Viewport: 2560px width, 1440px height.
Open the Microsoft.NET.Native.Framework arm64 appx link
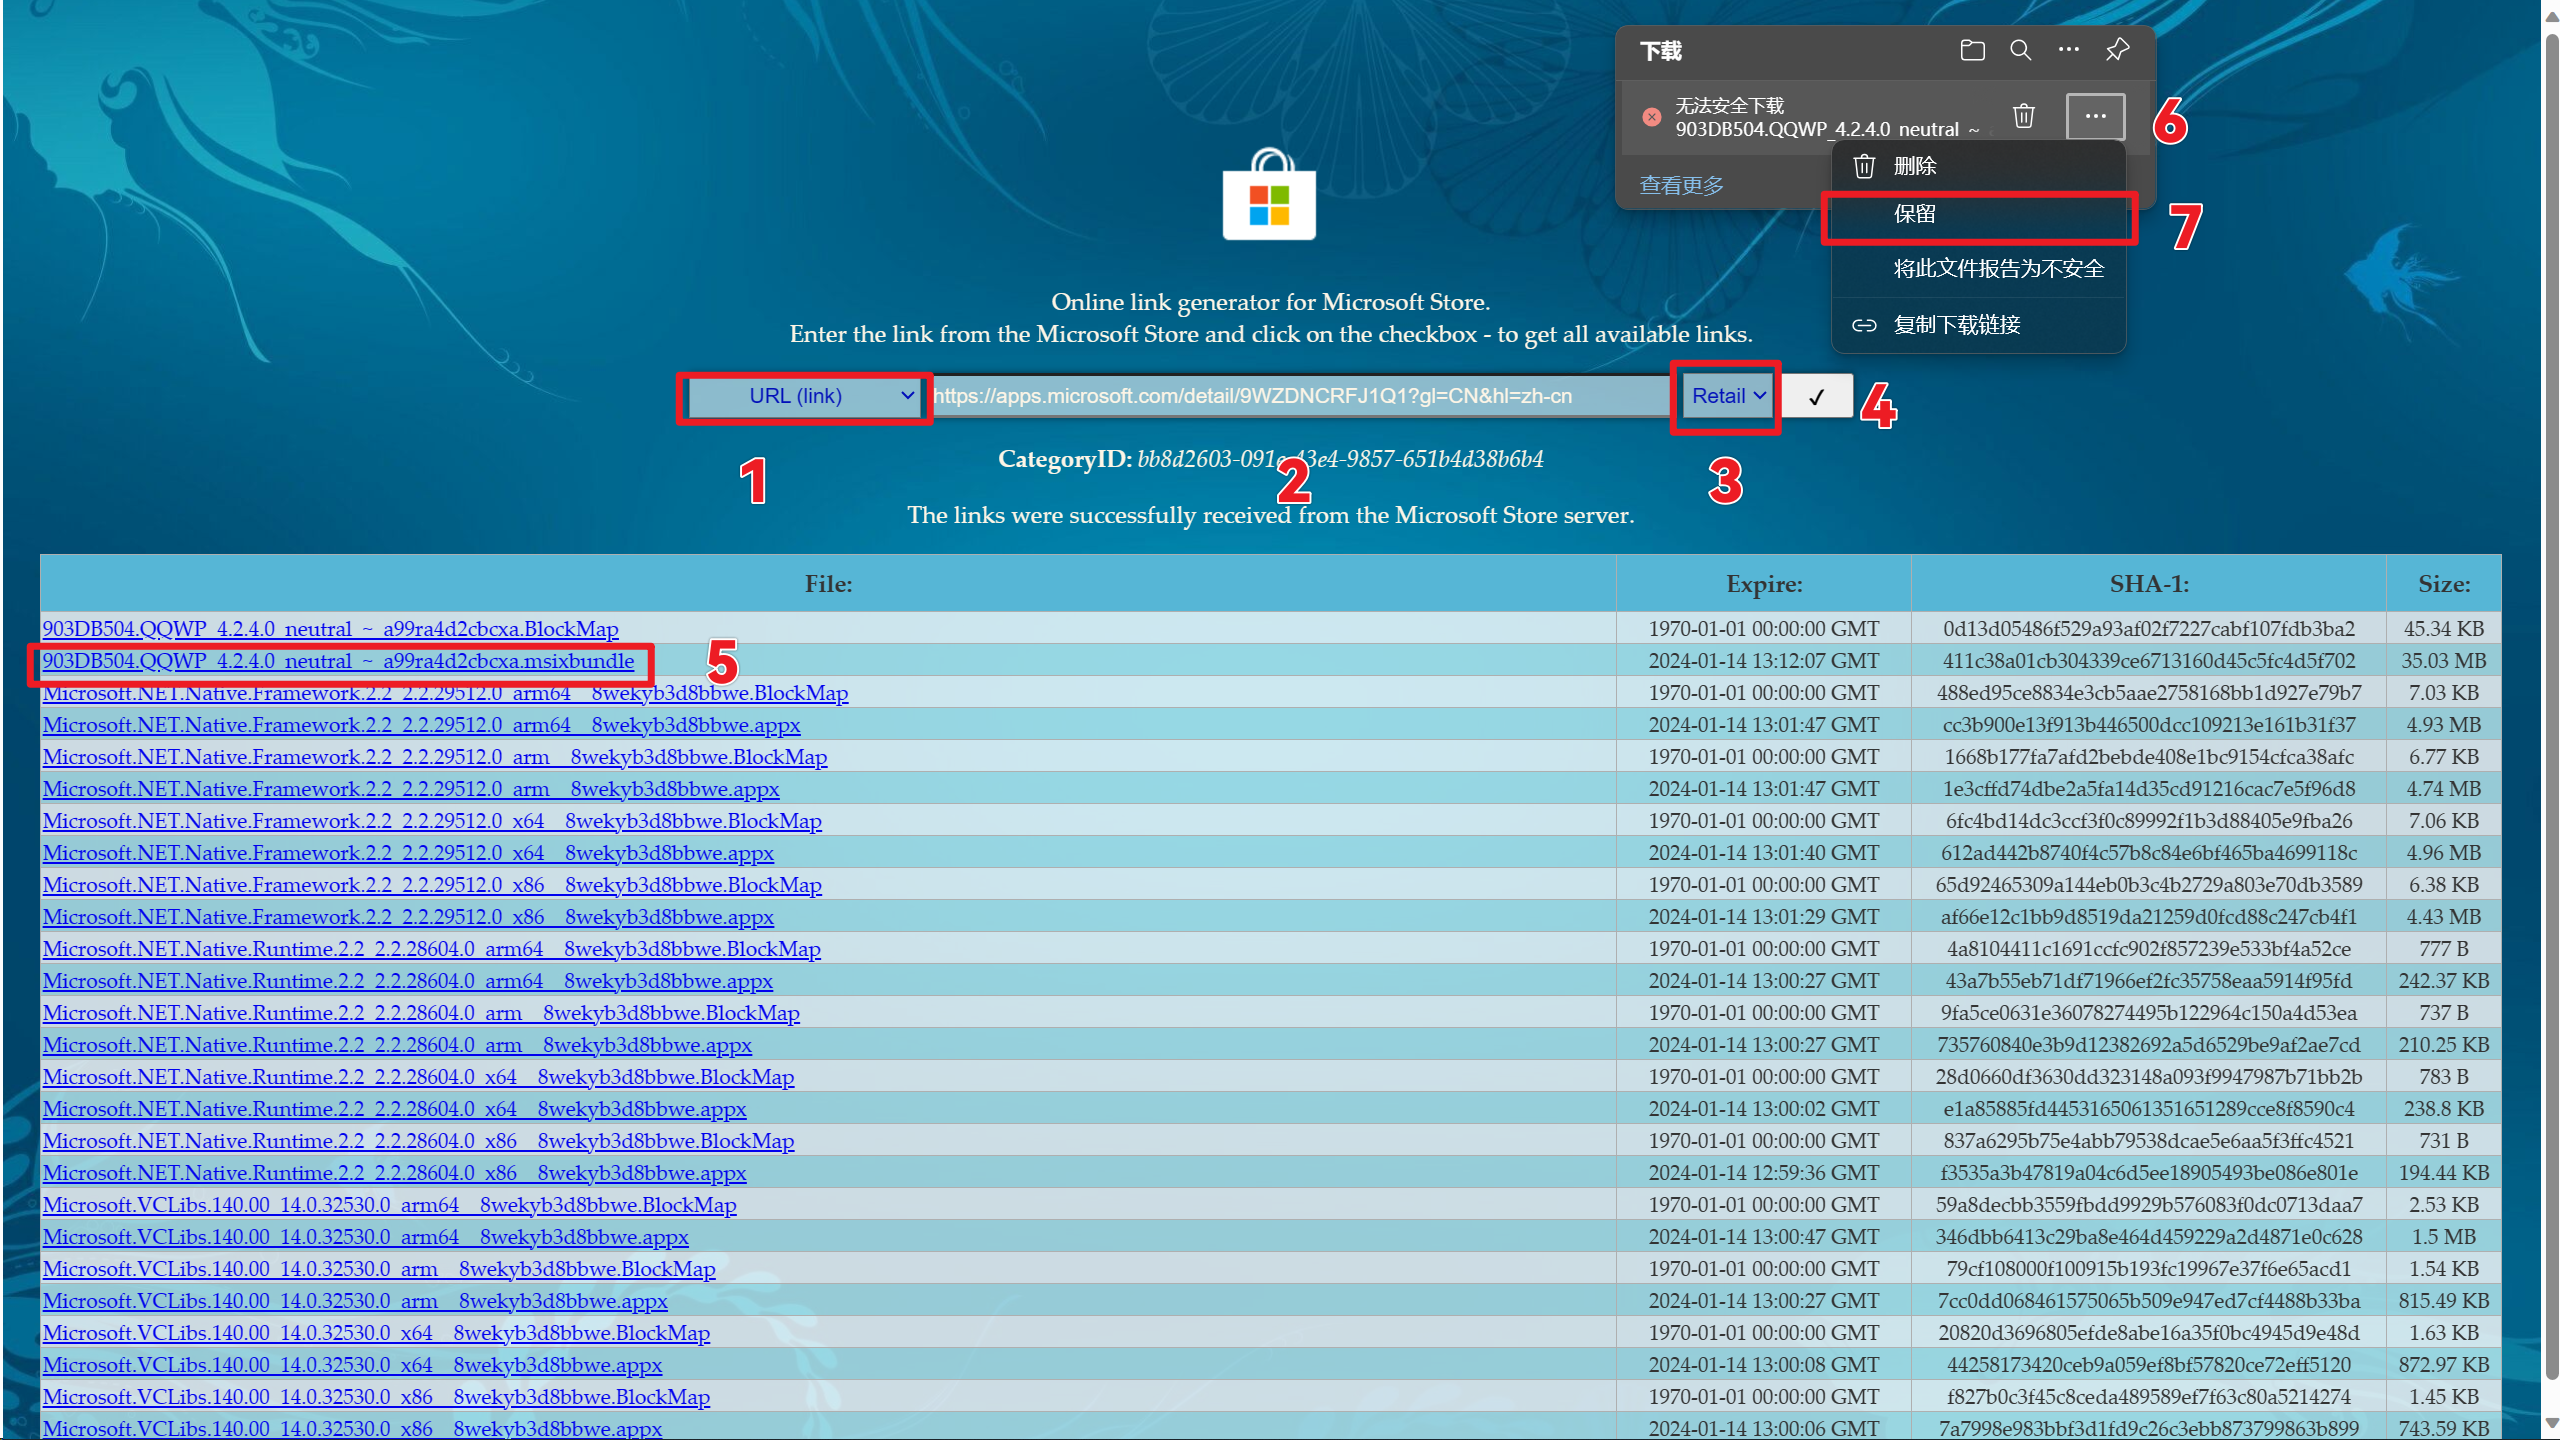420,724
